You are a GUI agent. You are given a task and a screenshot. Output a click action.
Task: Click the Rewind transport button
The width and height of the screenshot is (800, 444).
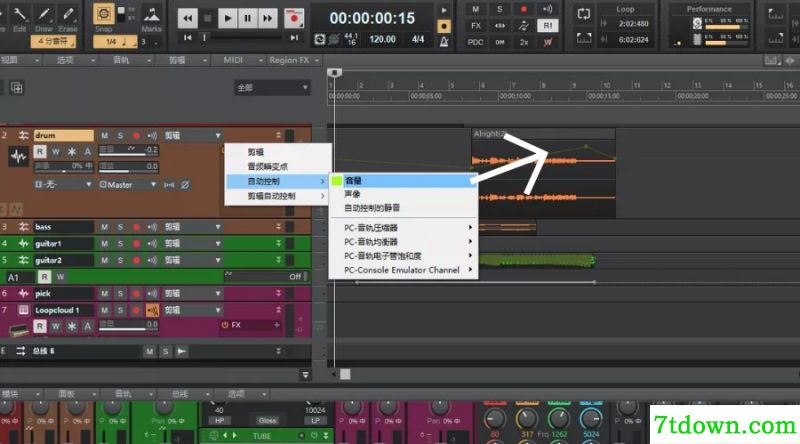[x=187, y=18]
